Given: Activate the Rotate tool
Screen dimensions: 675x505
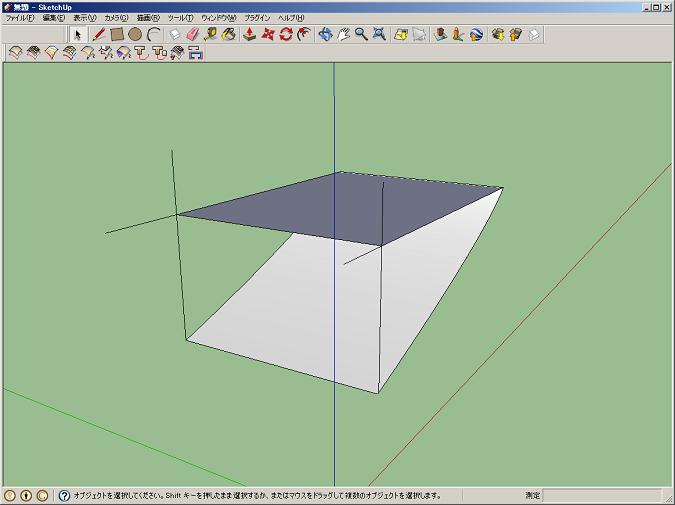Looking at the screenshot, I should 286,34.
